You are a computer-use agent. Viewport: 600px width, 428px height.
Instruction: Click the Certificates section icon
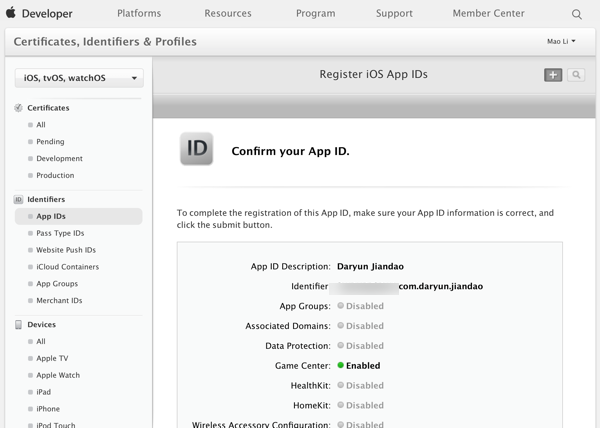point(19,107)
